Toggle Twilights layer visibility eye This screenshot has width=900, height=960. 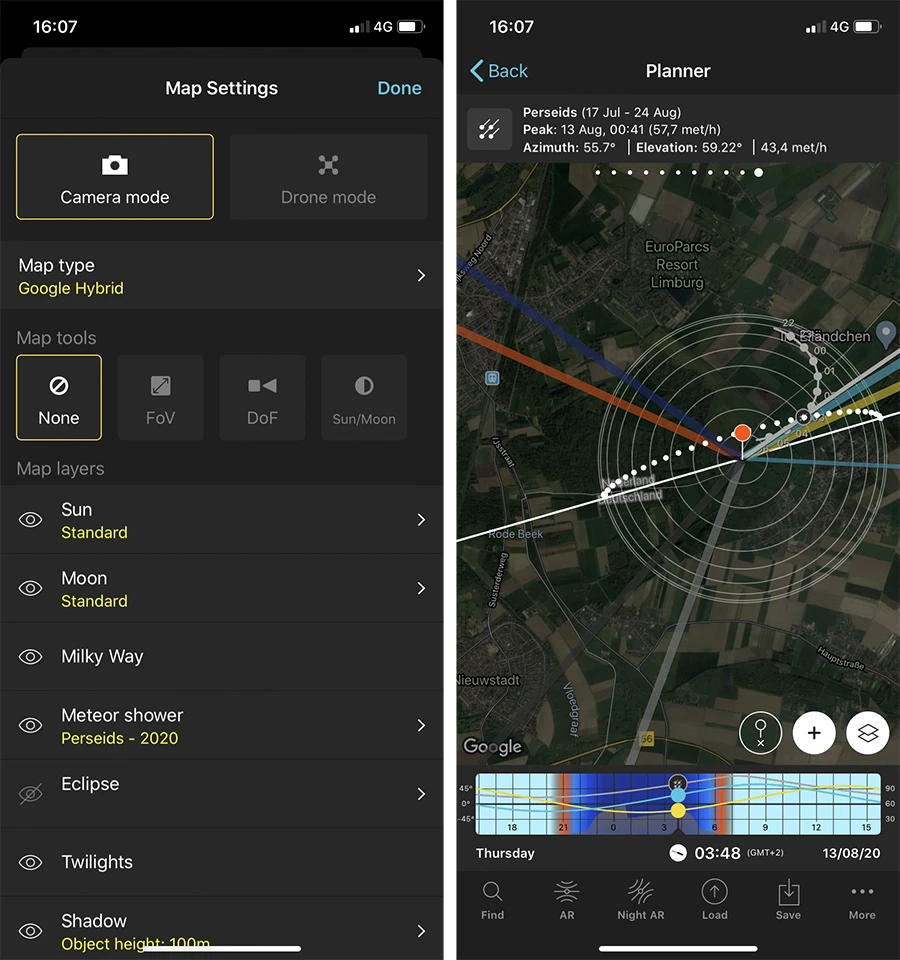[x=31, y=863]
